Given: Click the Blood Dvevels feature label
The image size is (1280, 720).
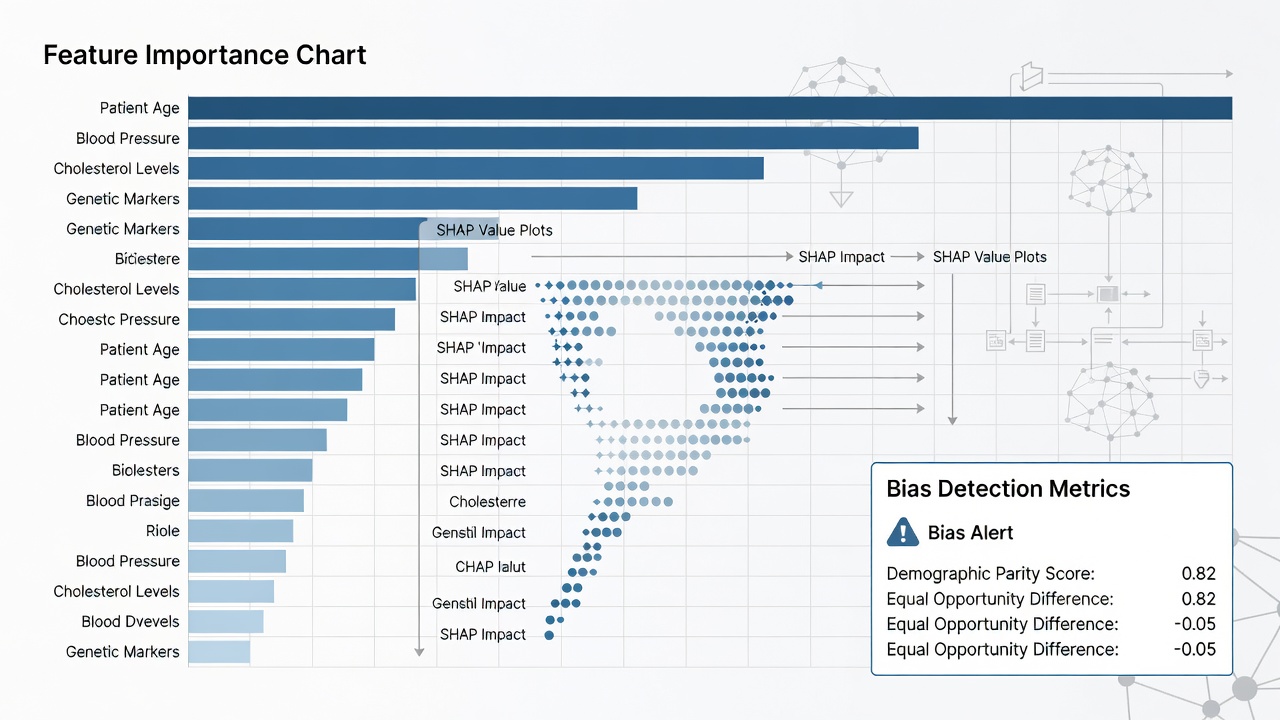Looking at the screenshot, I should tap(130, 622).
